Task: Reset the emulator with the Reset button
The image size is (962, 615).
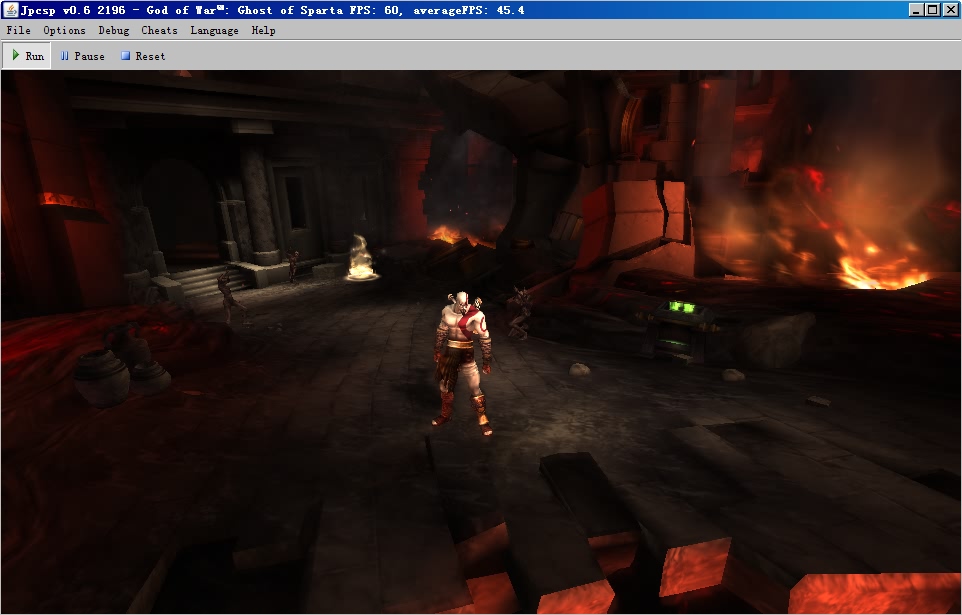Action: [143, 56]
